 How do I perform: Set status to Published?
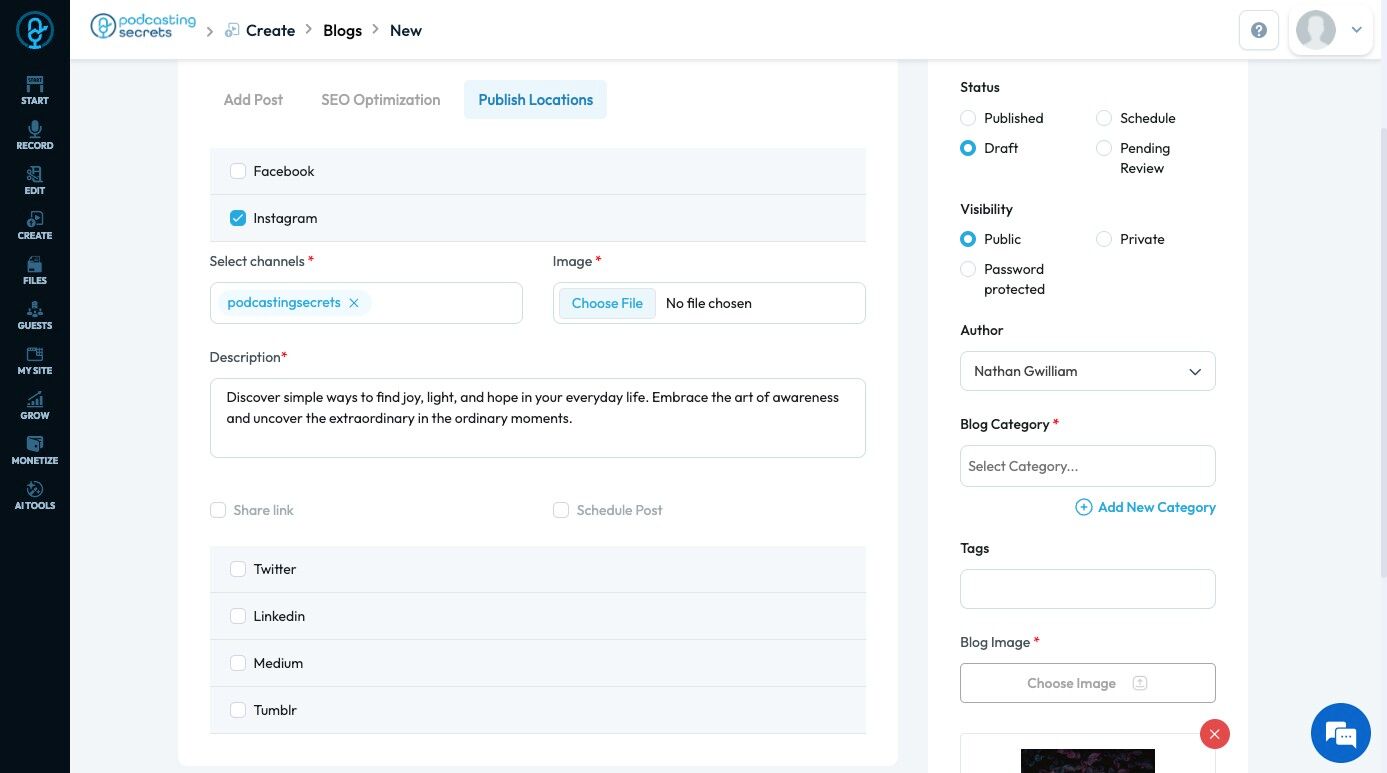tap(968, 118)
